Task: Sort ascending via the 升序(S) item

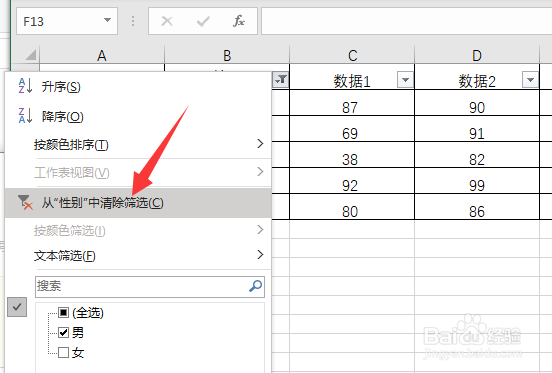Action: pyautogui.click(x=138, y=86)
